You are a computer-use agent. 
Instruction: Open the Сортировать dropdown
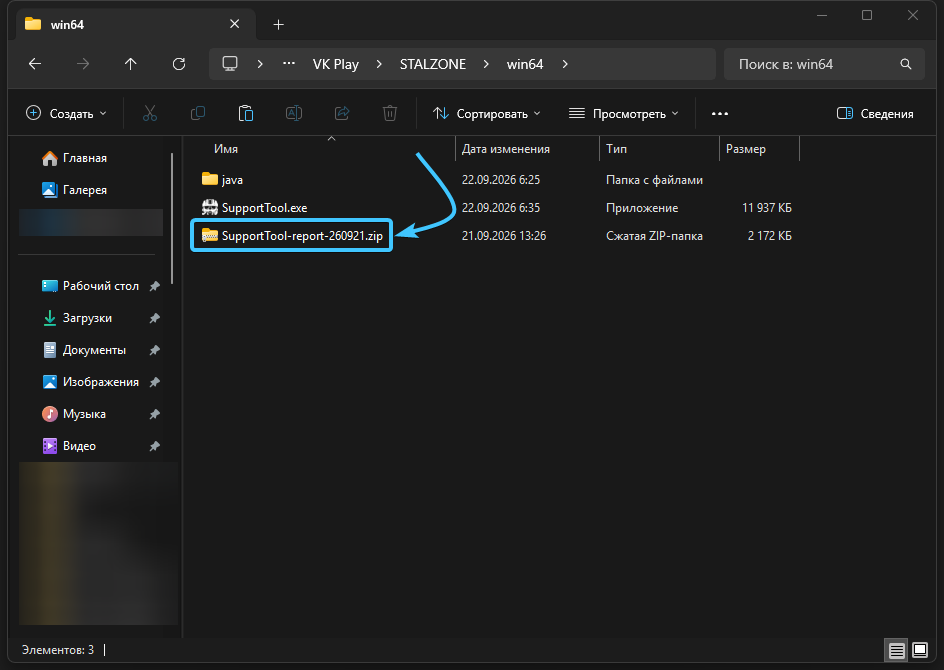[487, 113]
